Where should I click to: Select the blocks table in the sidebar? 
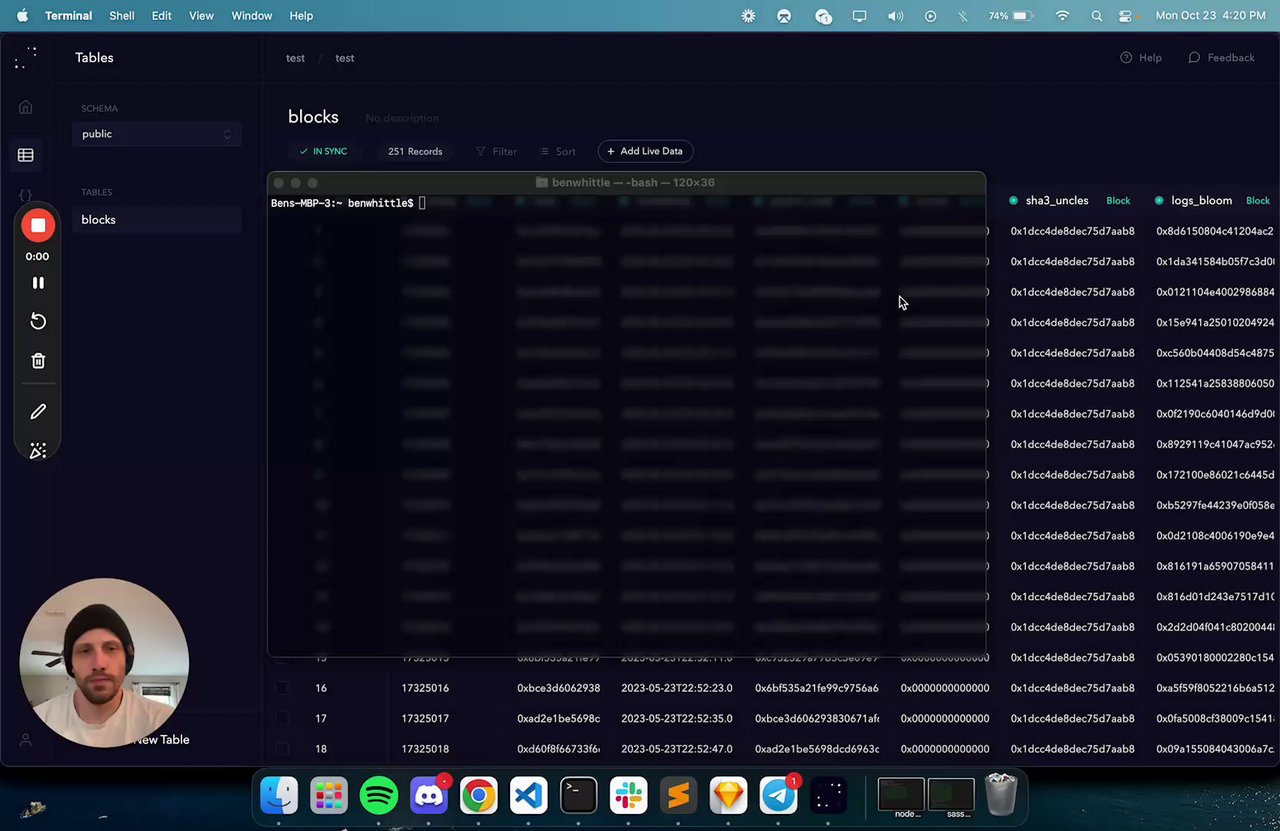[x=157, y=220]
